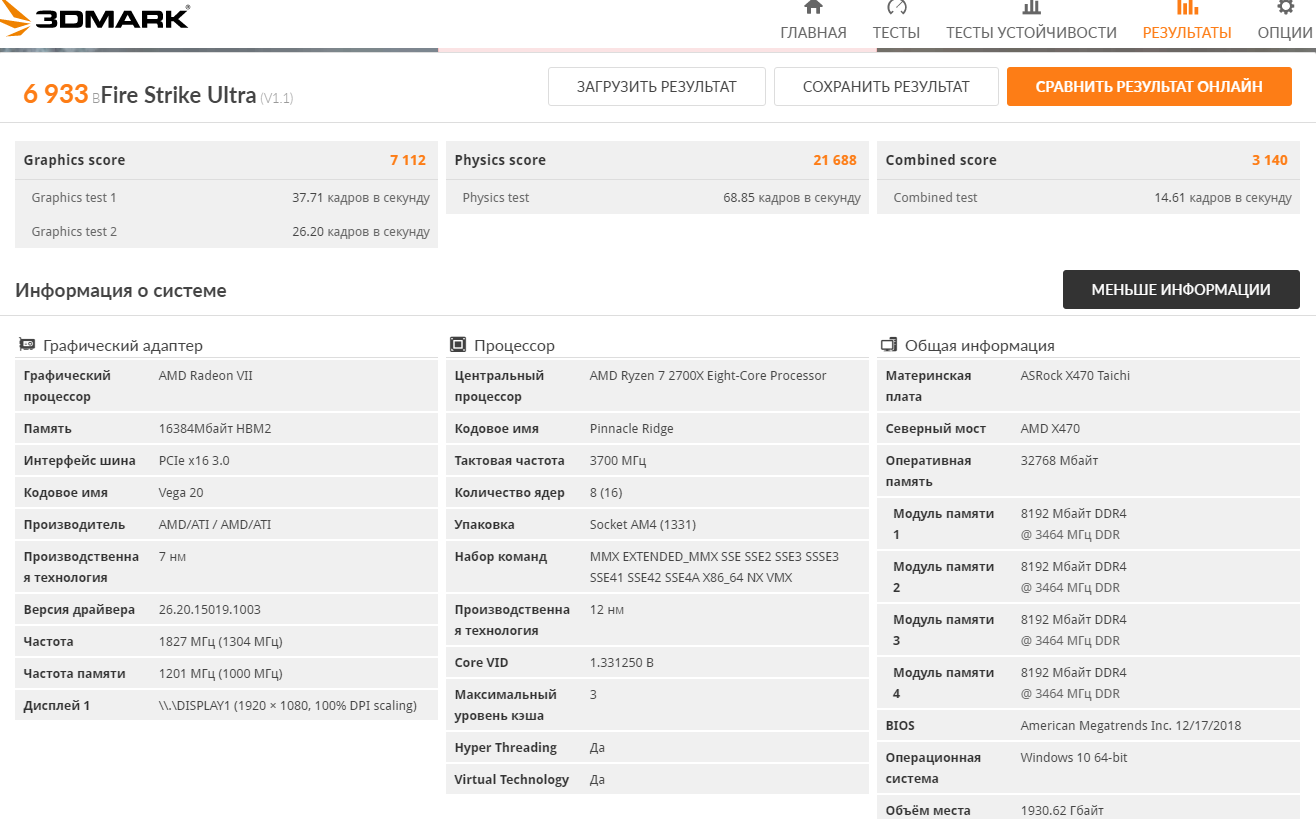Select the \\.\DISPLAY1 display value
This screenshot has height=819, width=1316.
click(288, 706)
